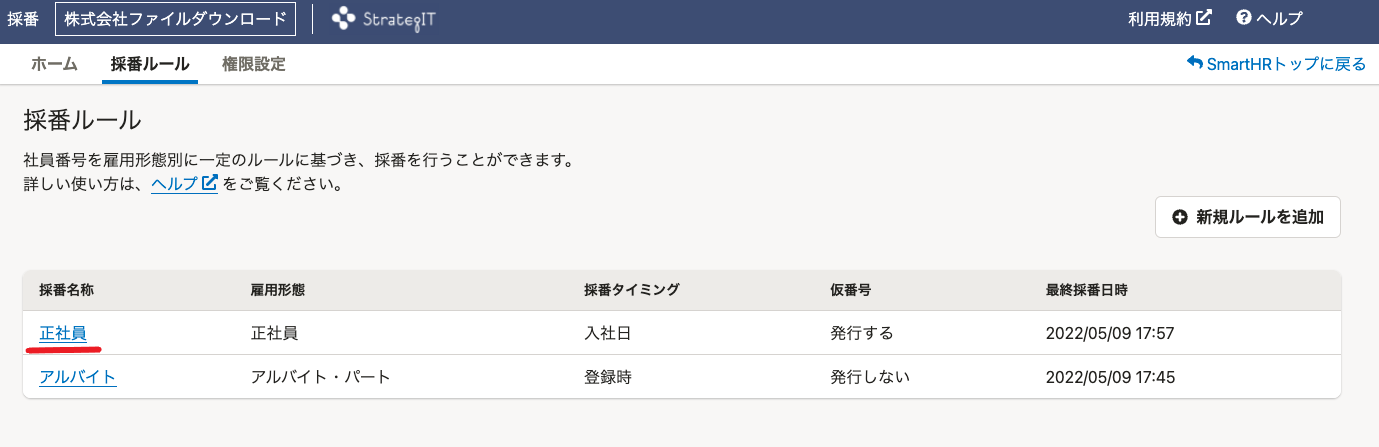
Task: Click the help question mark icon
Action: point(1244,18)
